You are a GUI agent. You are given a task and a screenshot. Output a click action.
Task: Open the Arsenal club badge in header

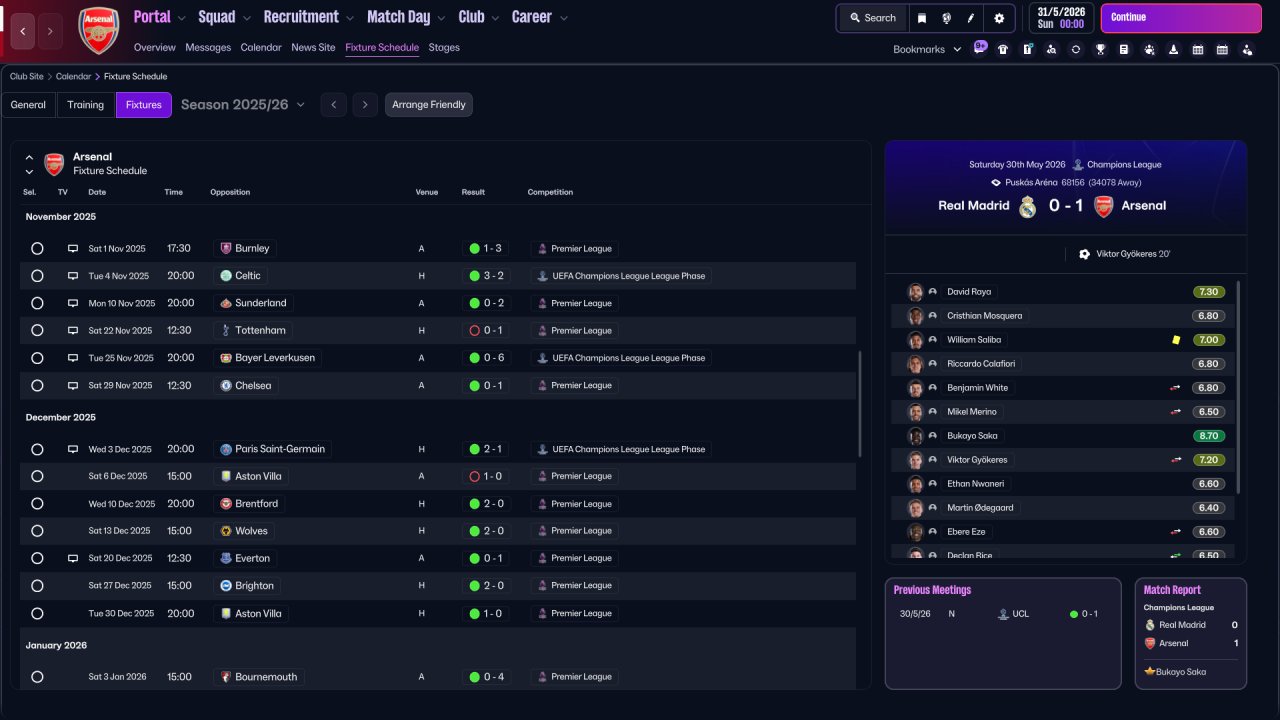click(x=98, y=31)
